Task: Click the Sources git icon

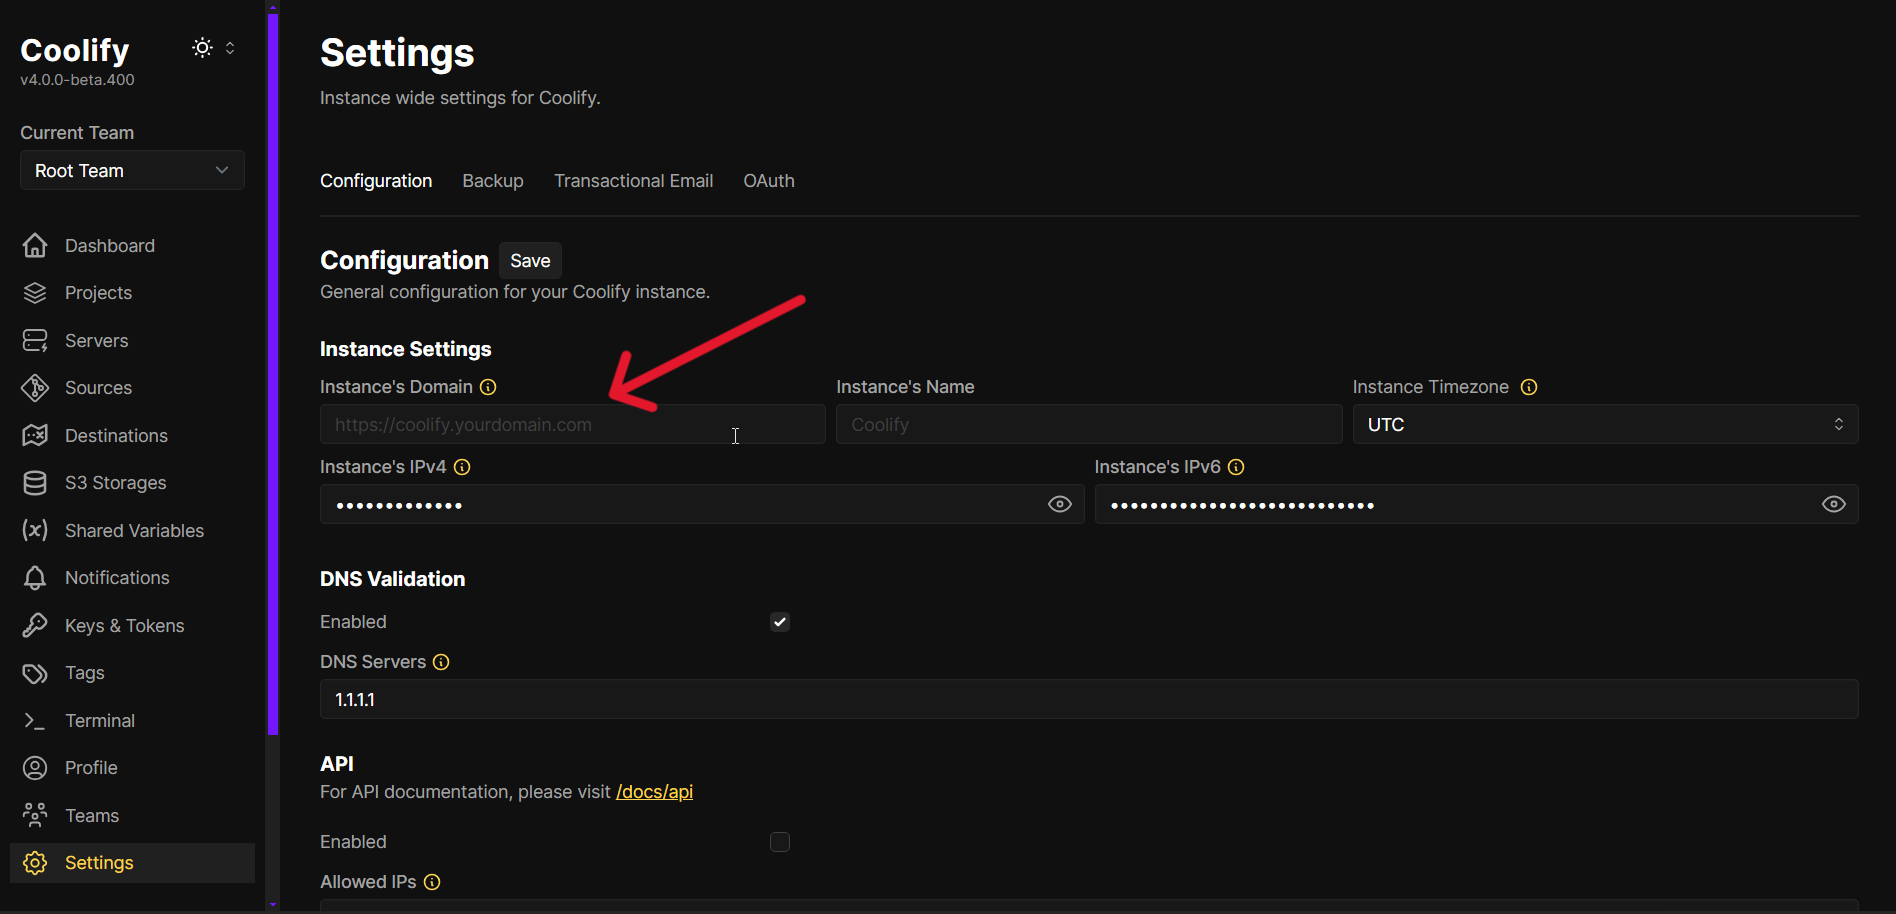Action: [35, 388]
